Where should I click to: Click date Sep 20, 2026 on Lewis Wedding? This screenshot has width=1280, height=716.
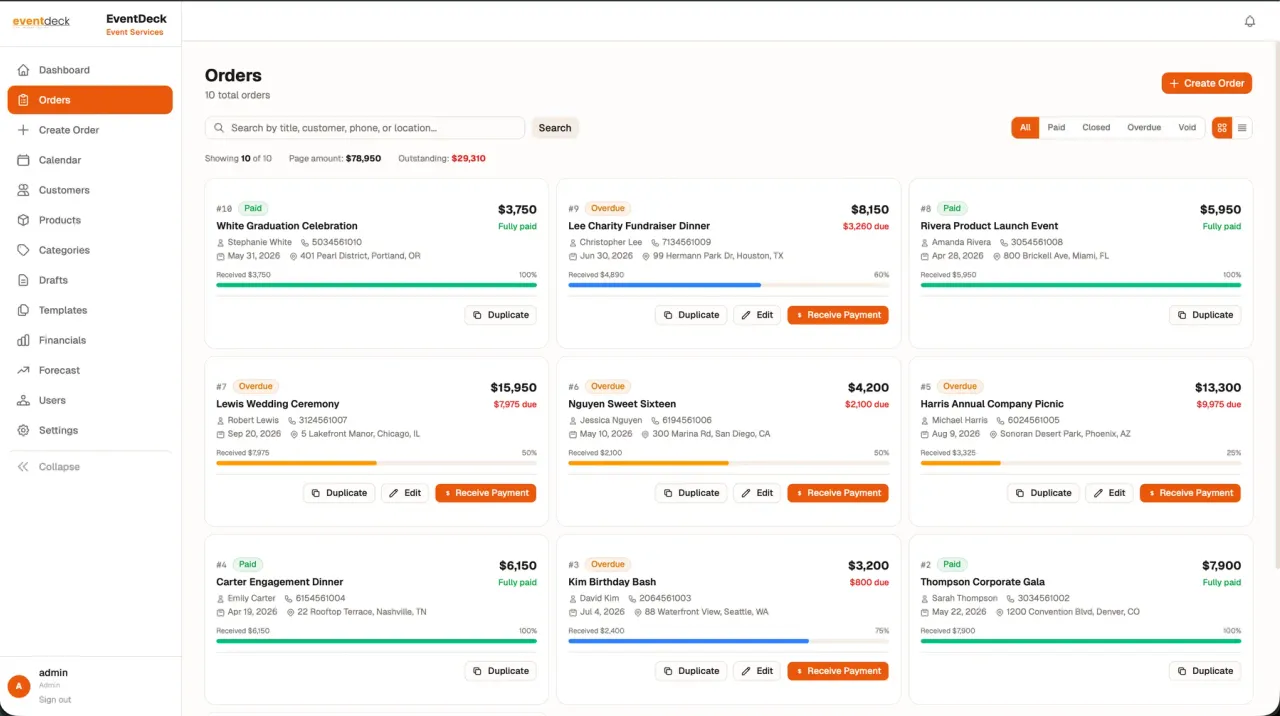(255, 434)
